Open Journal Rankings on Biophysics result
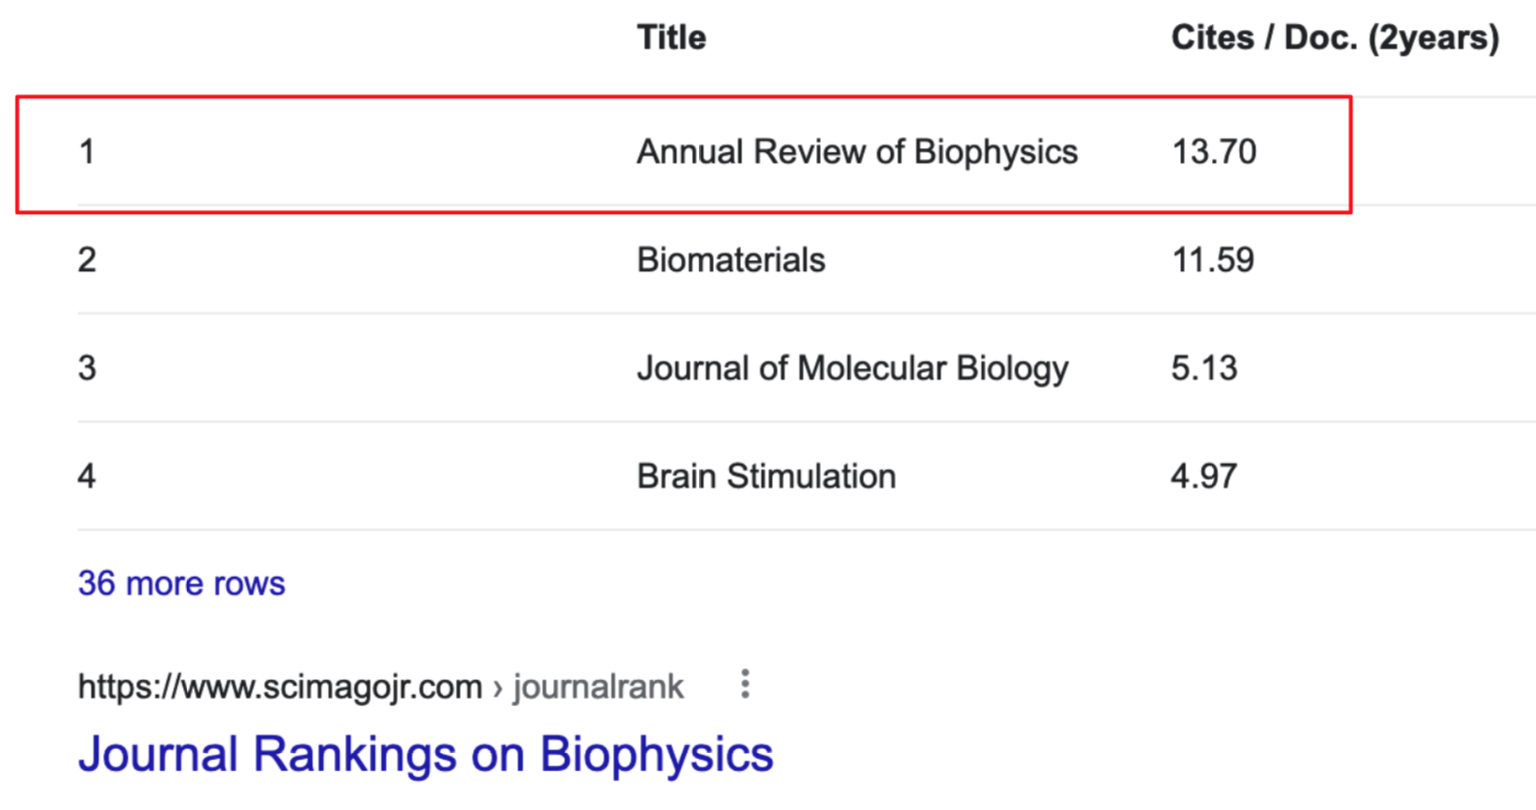Viewport: 1536px width, 810px height. pyautogui.click(x=425, y=754)
